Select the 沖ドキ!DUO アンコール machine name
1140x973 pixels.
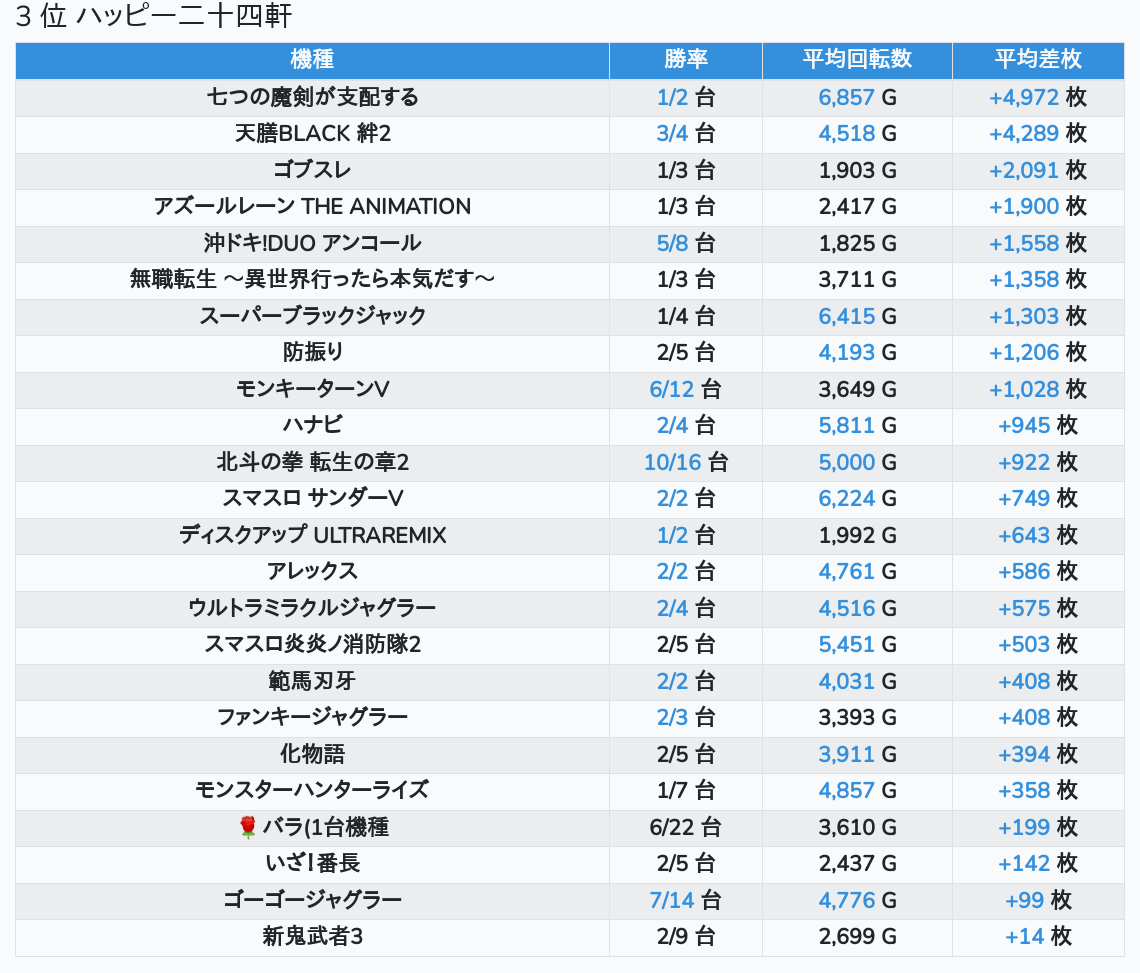point(312,243)
